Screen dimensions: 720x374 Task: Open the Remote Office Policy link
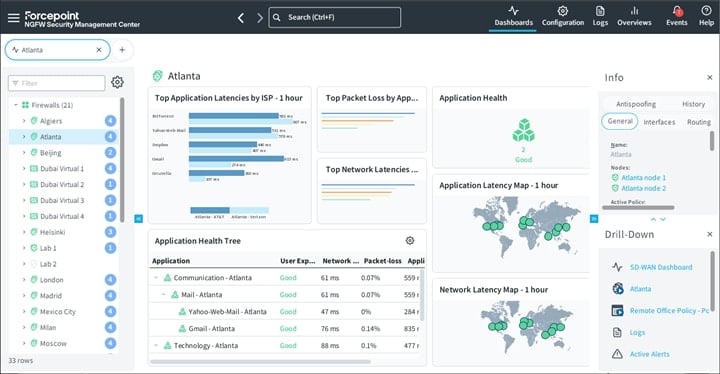(669, 311)
